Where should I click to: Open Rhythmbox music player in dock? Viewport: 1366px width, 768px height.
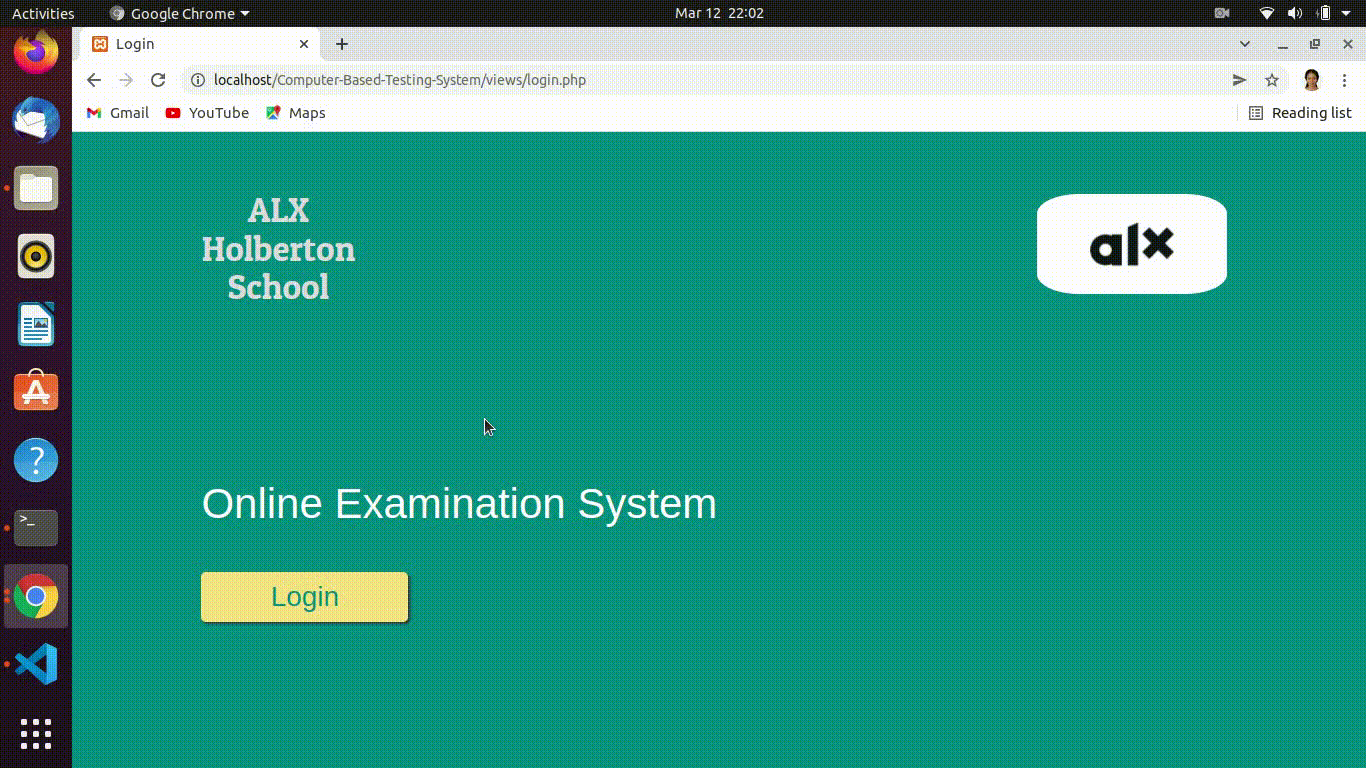tap(36, 256)
